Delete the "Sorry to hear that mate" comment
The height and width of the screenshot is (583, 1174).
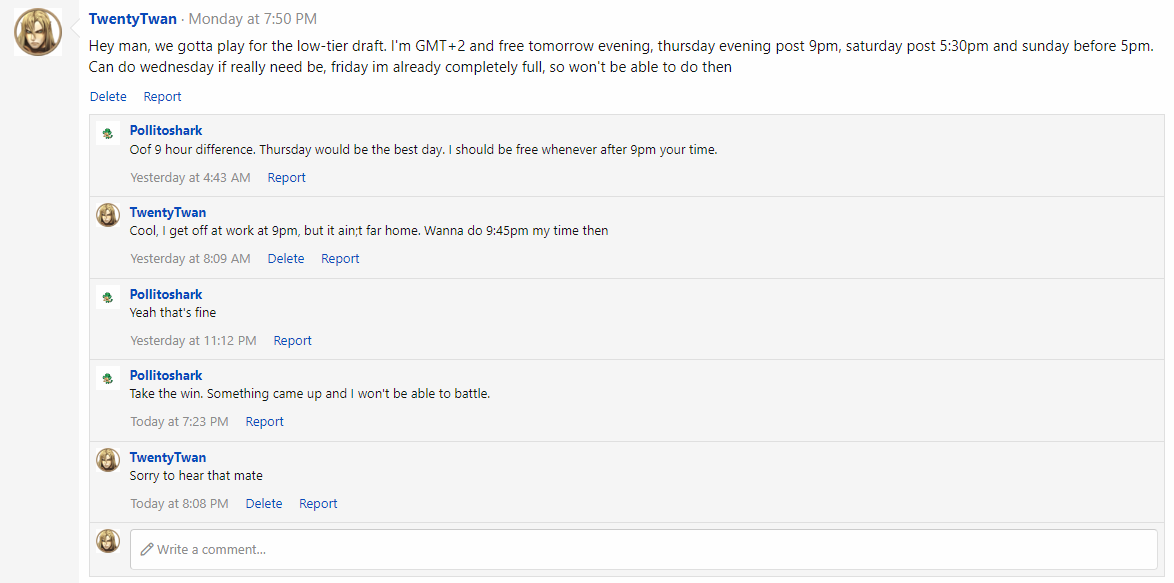(263, 504)
